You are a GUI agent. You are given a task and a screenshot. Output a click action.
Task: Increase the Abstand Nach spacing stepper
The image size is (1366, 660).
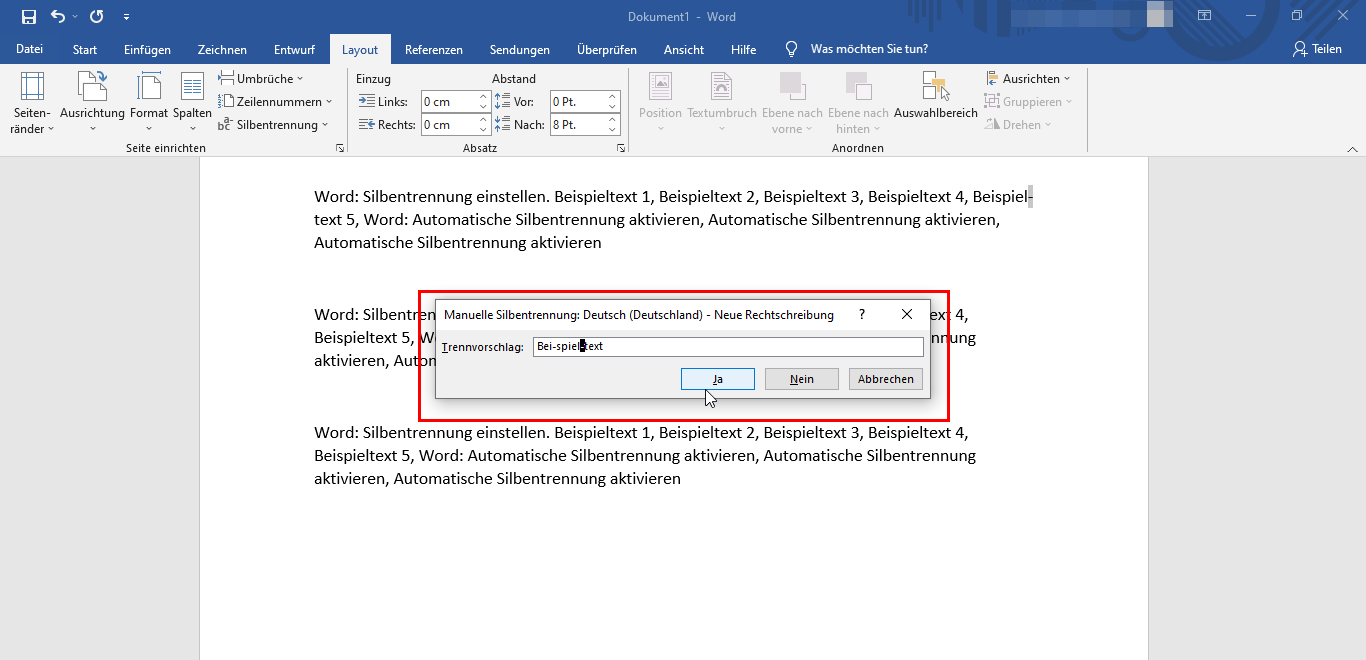coord(613,120)
